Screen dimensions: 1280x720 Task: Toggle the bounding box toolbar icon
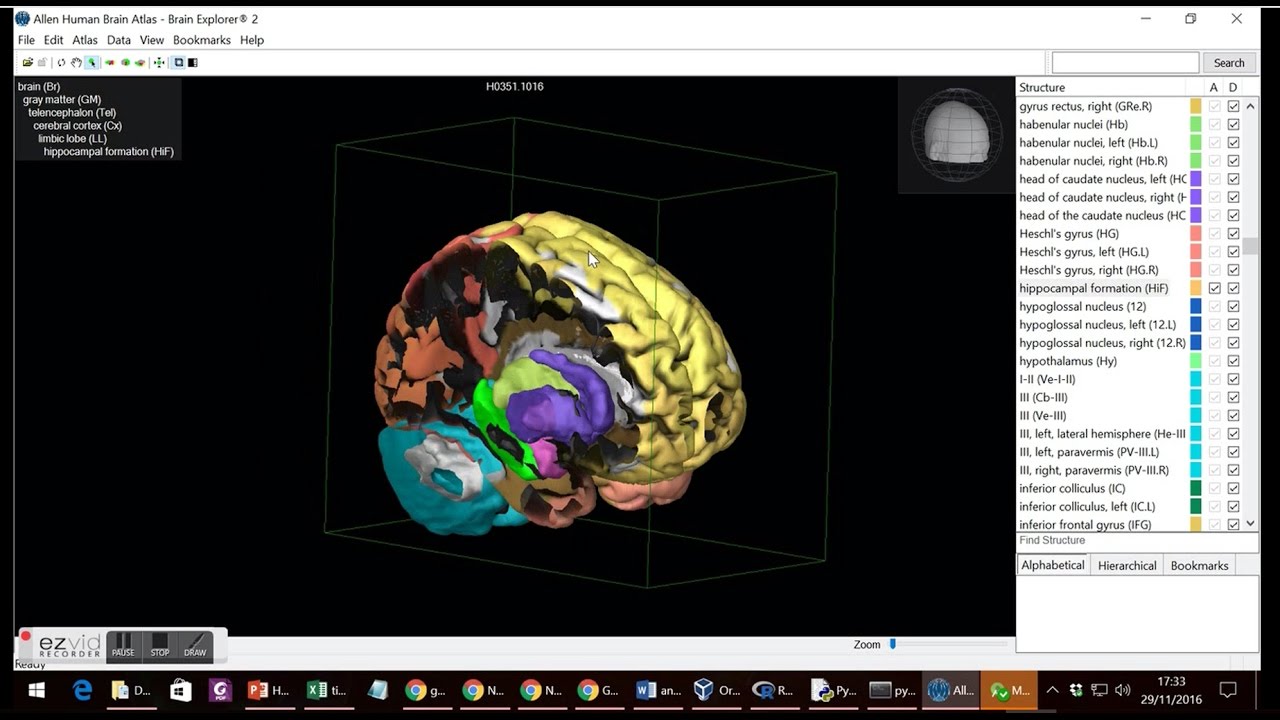pyautogui.click(x=178, y=63)
